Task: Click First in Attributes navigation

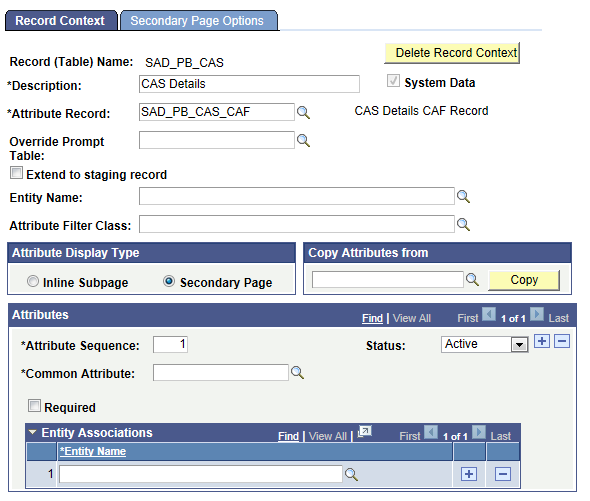Action: (x=468, y=318)
